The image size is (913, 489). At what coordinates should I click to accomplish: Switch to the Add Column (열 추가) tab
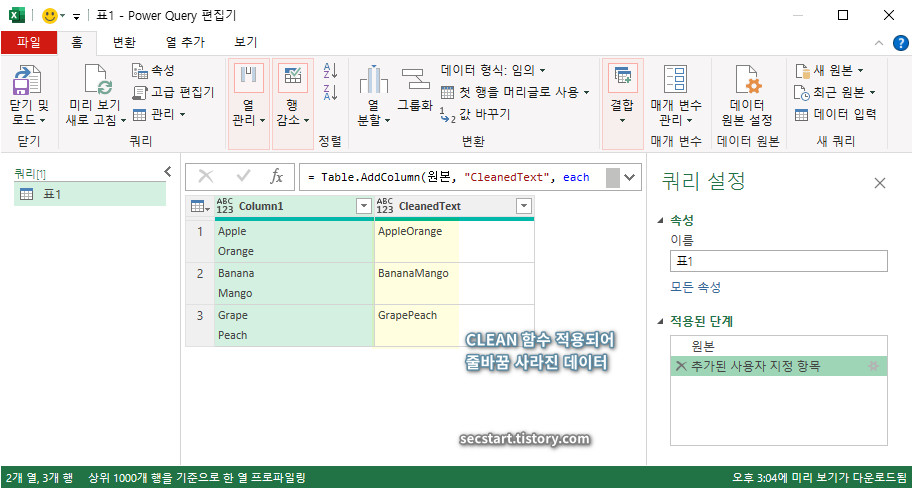tap(185, 42)
